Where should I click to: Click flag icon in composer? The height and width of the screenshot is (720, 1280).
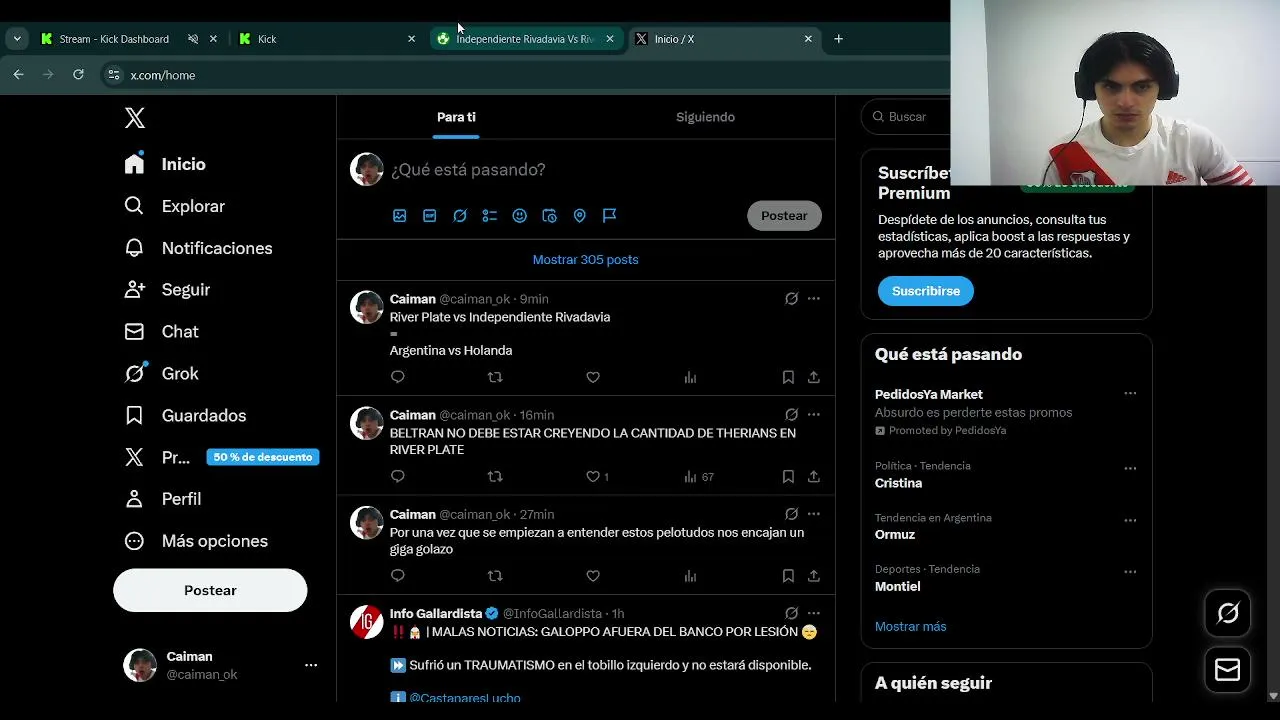point(610,215)
